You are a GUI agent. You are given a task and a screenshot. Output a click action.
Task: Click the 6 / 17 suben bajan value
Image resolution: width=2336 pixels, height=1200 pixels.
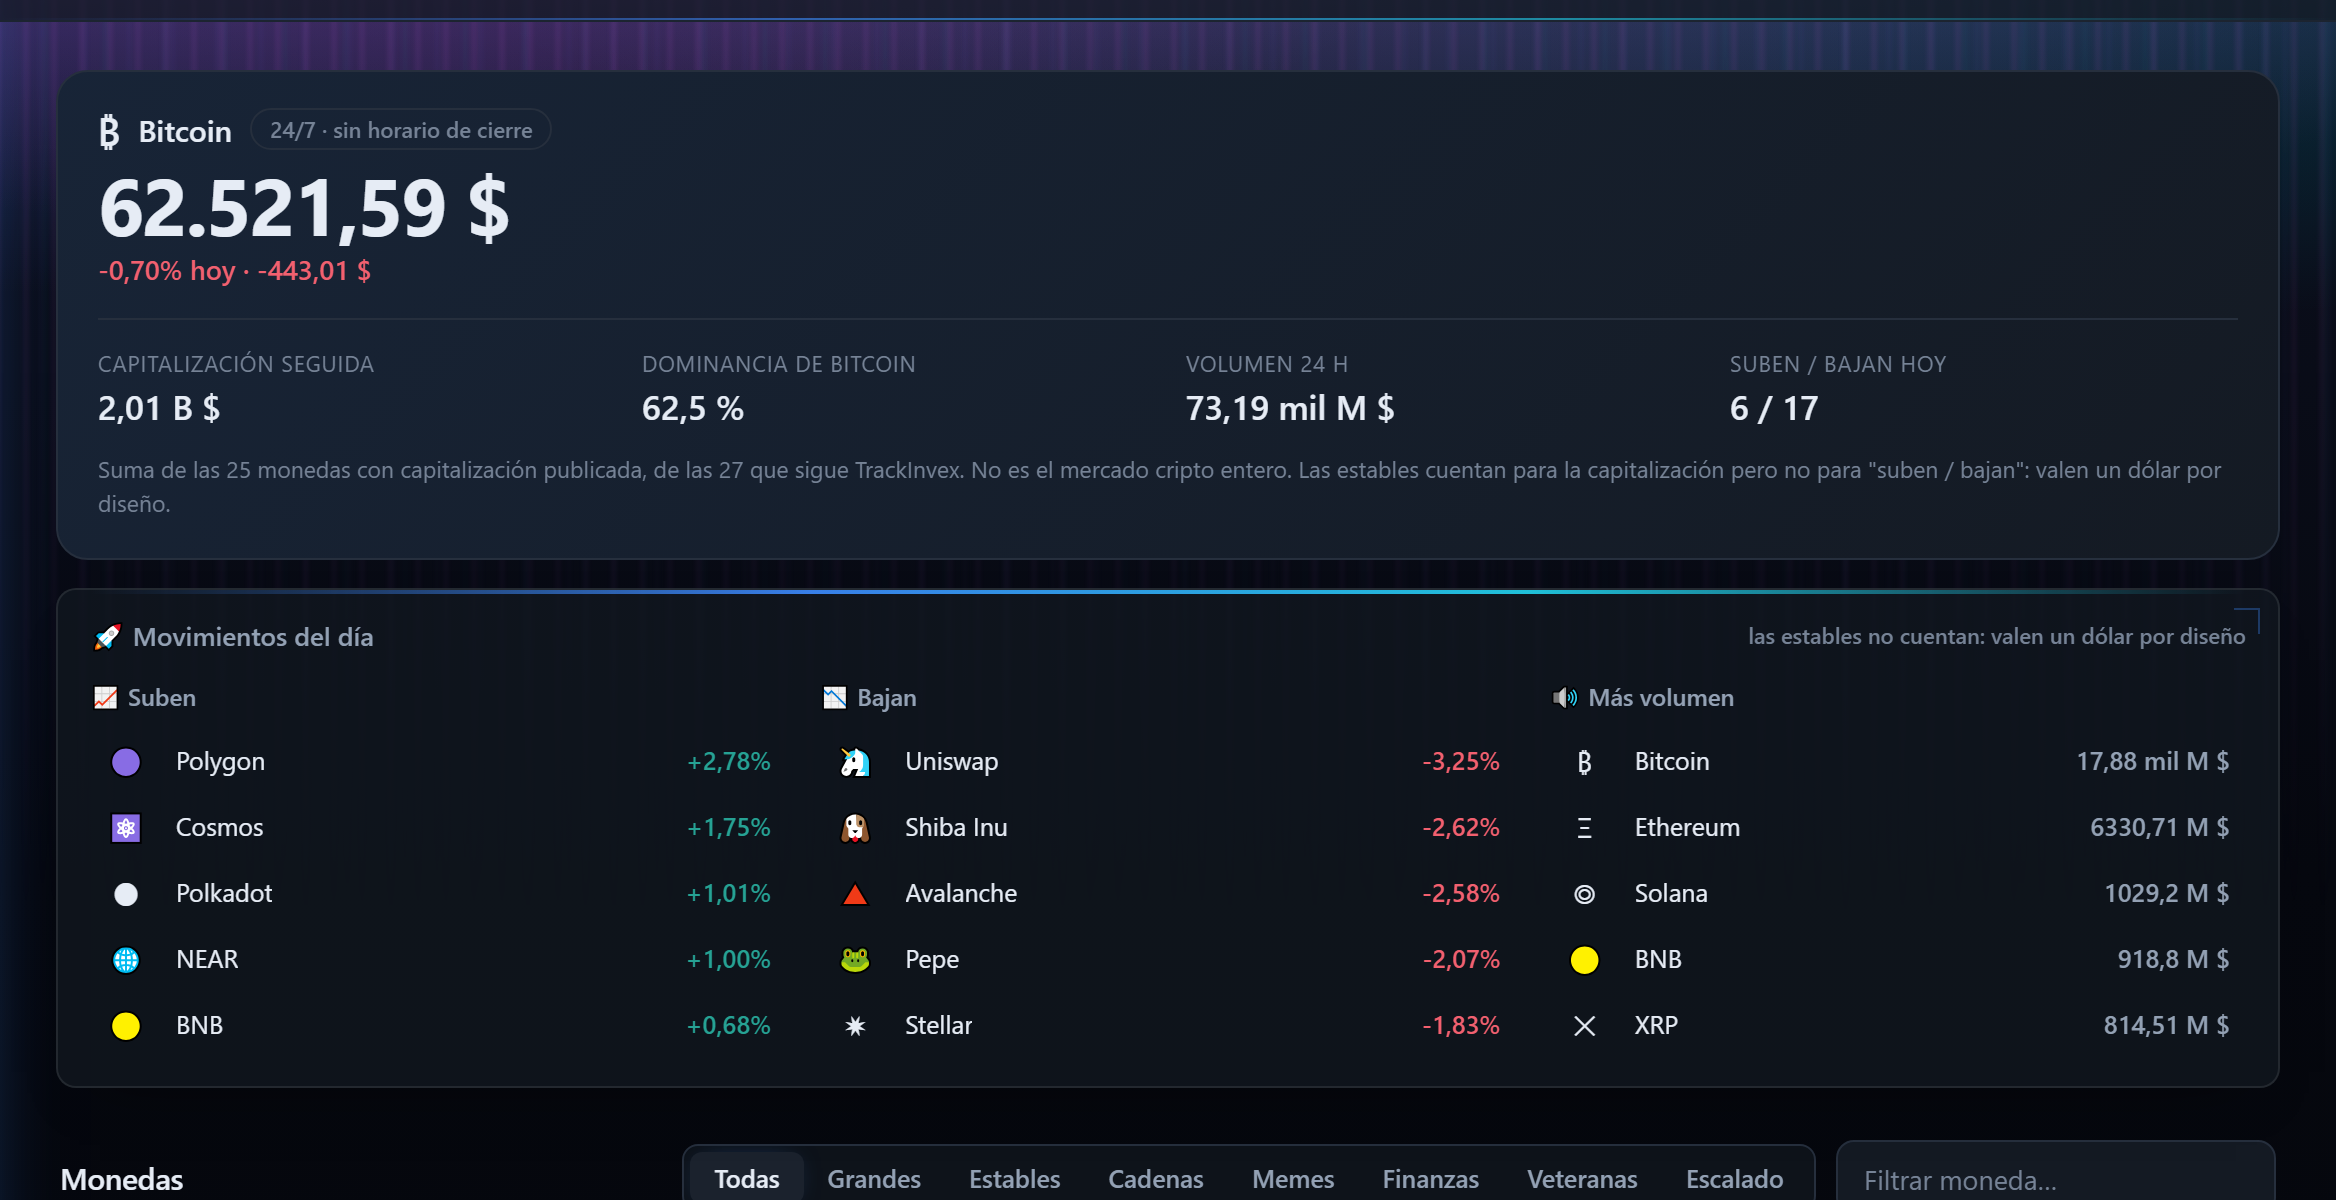pos(1774,408)
